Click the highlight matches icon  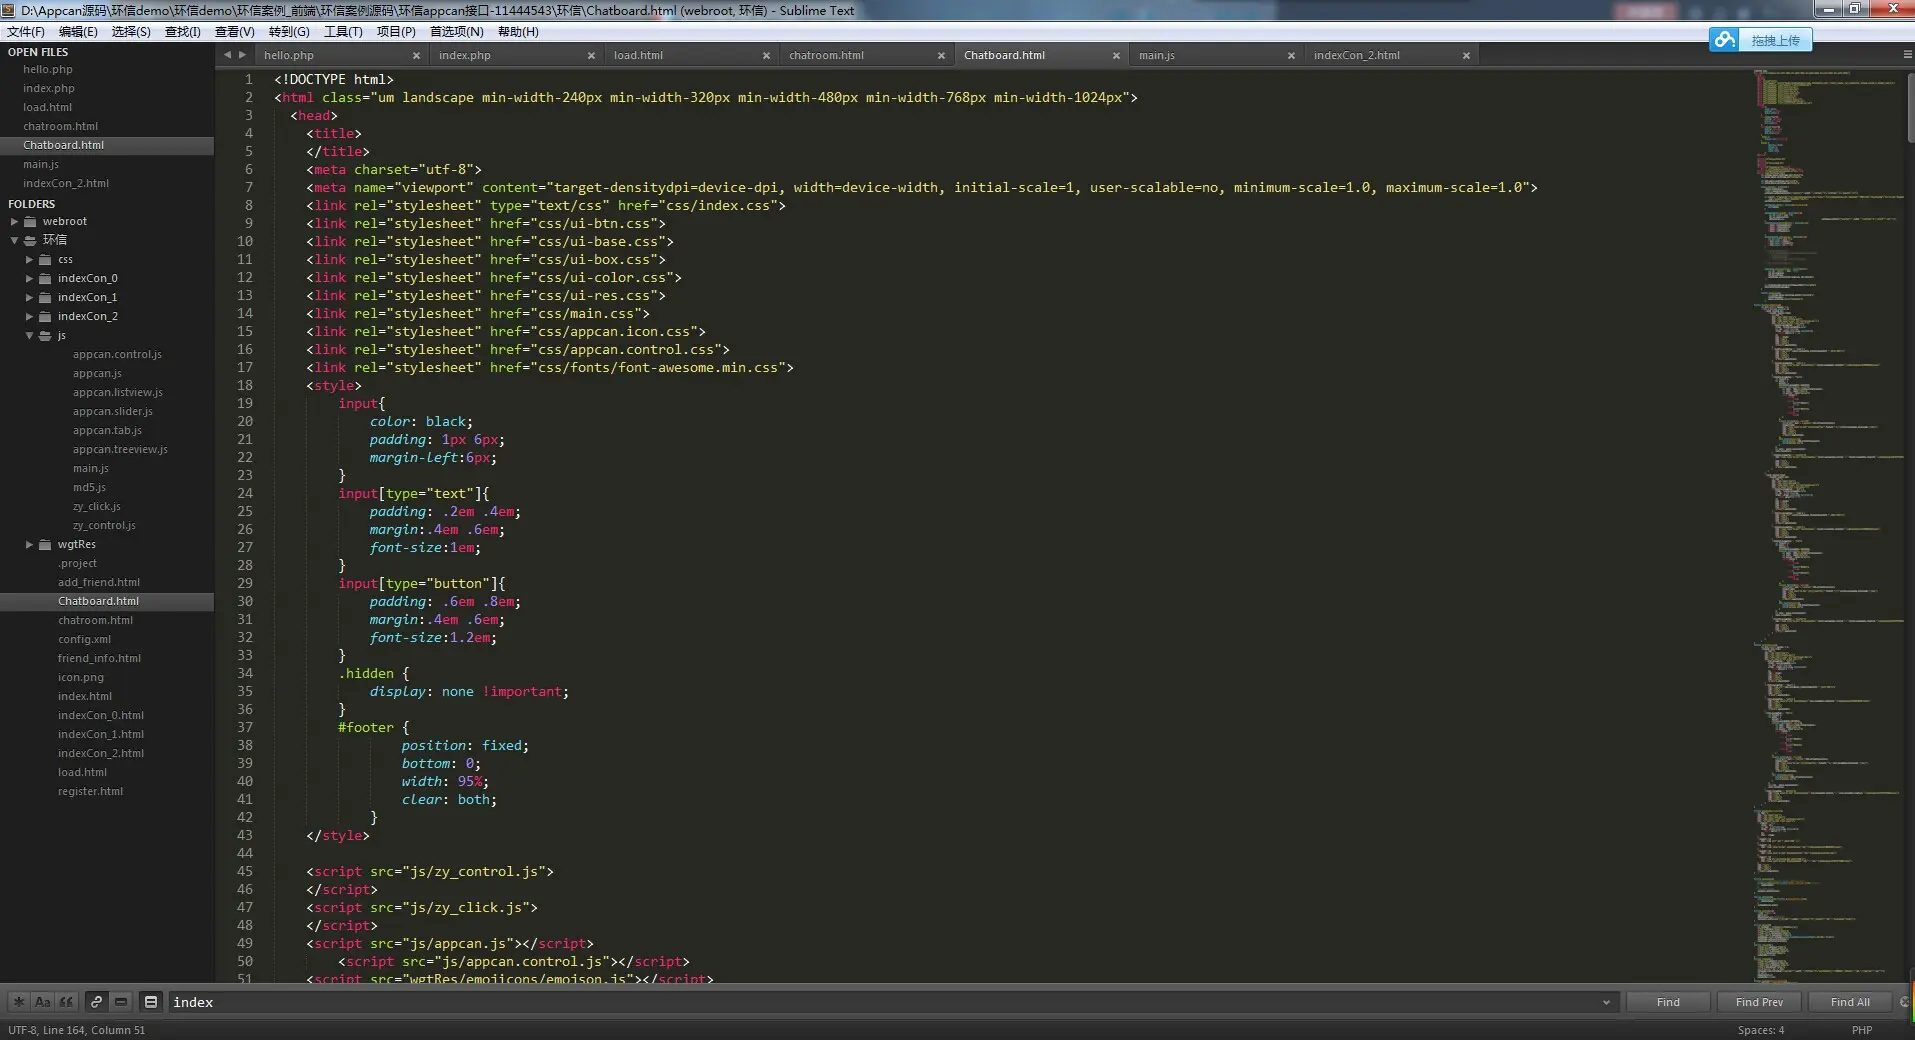click(151, 1002)
